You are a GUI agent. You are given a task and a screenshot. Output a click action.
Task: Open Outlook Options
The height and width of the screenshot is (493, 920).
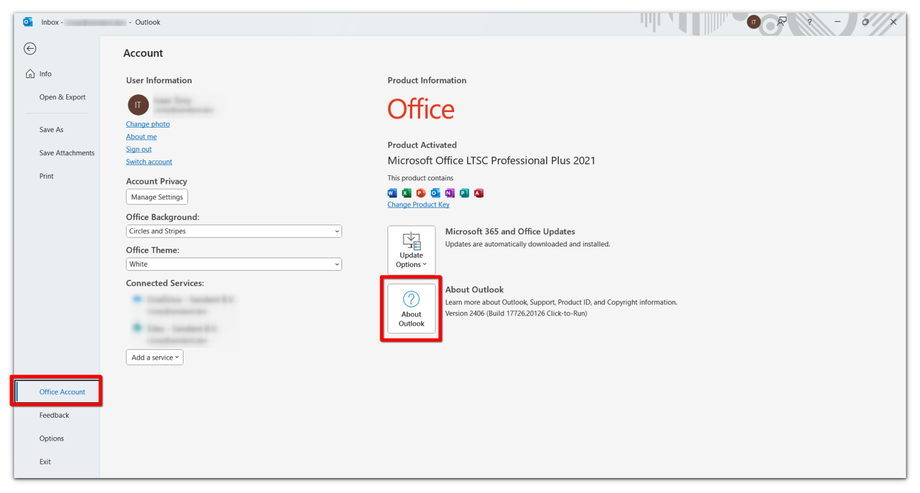click(52, 438)
